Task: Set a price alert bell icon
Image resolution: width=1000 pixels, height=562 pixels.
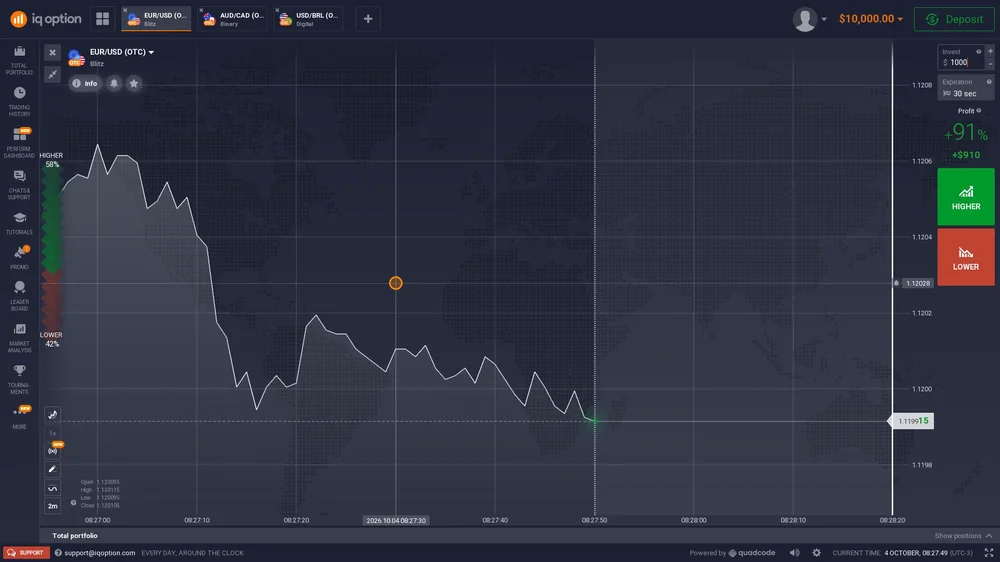Action: pos(114,84)
